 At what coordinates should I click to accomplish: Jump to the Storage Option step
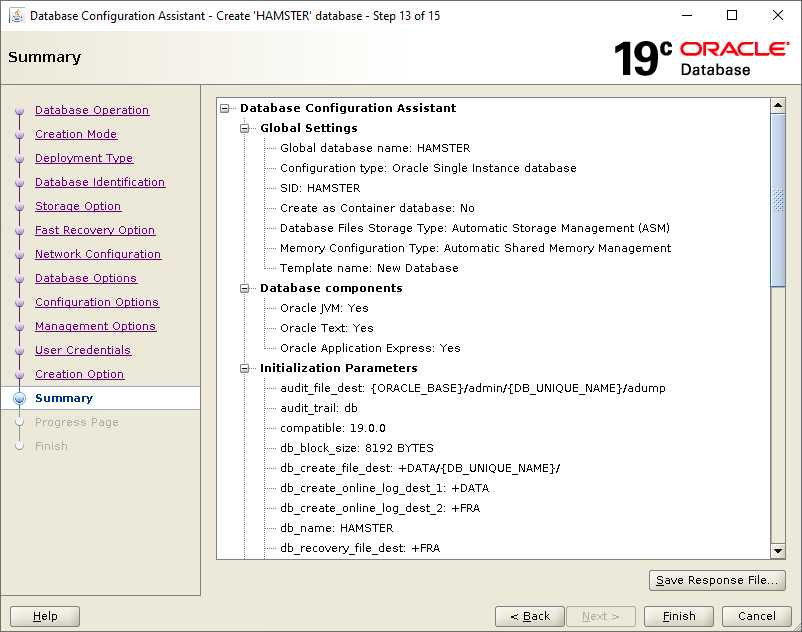point(78,206)
